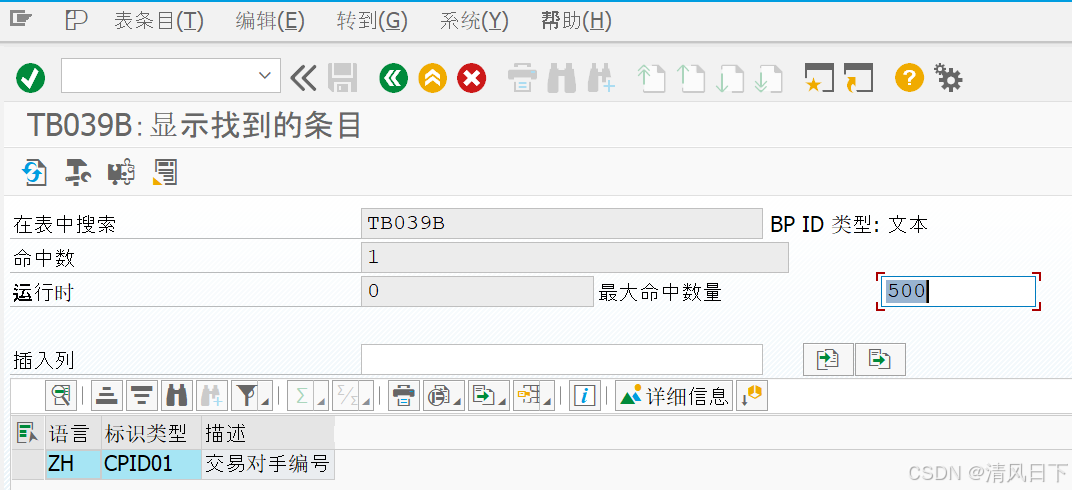Open the command field dropdown arrow

(x=265, y=75)
